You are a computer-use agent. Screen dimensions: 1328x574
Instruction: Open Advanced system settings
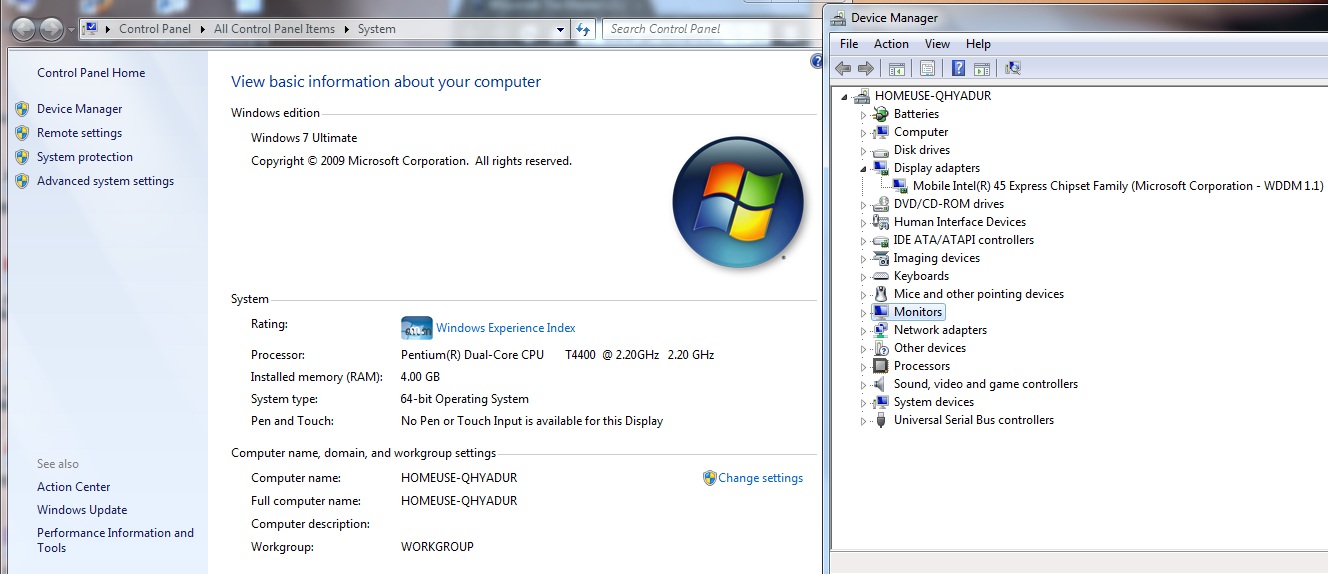pos(105,181)
